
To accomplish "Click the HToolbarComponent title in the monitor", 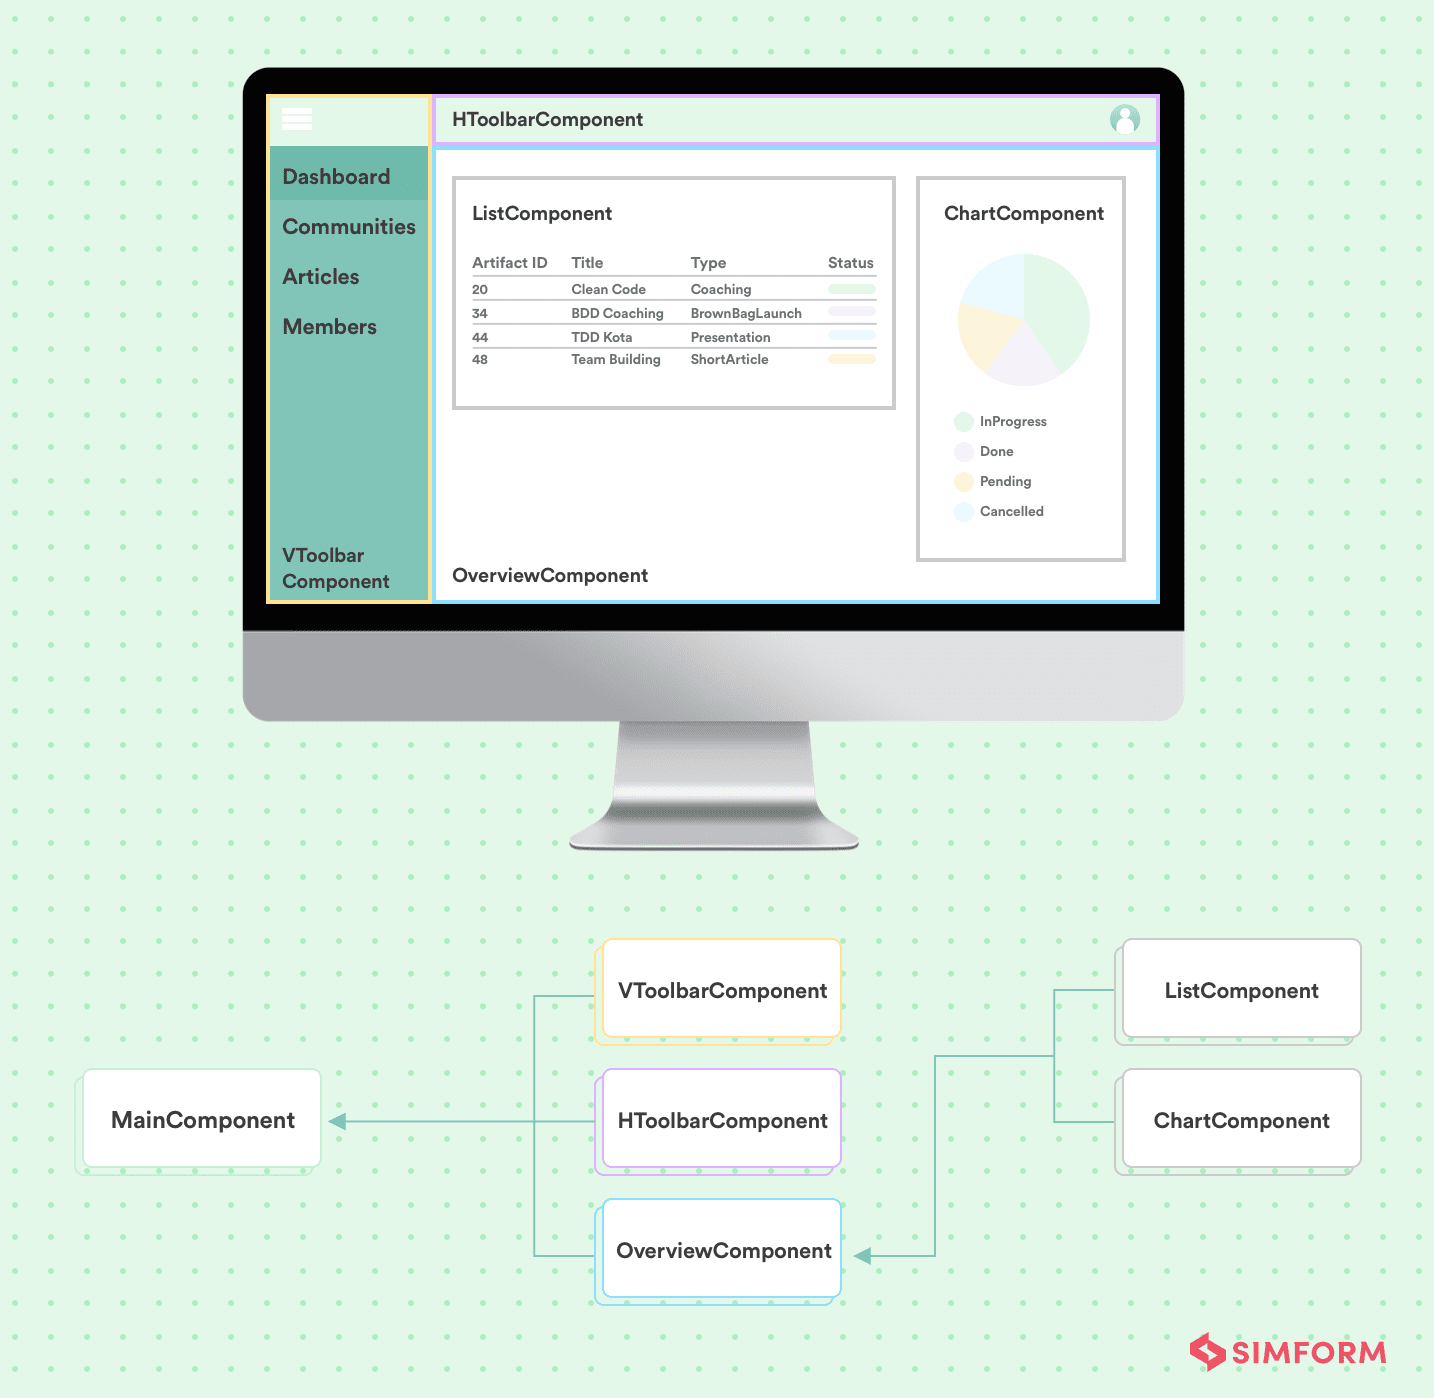I will 547,119.
